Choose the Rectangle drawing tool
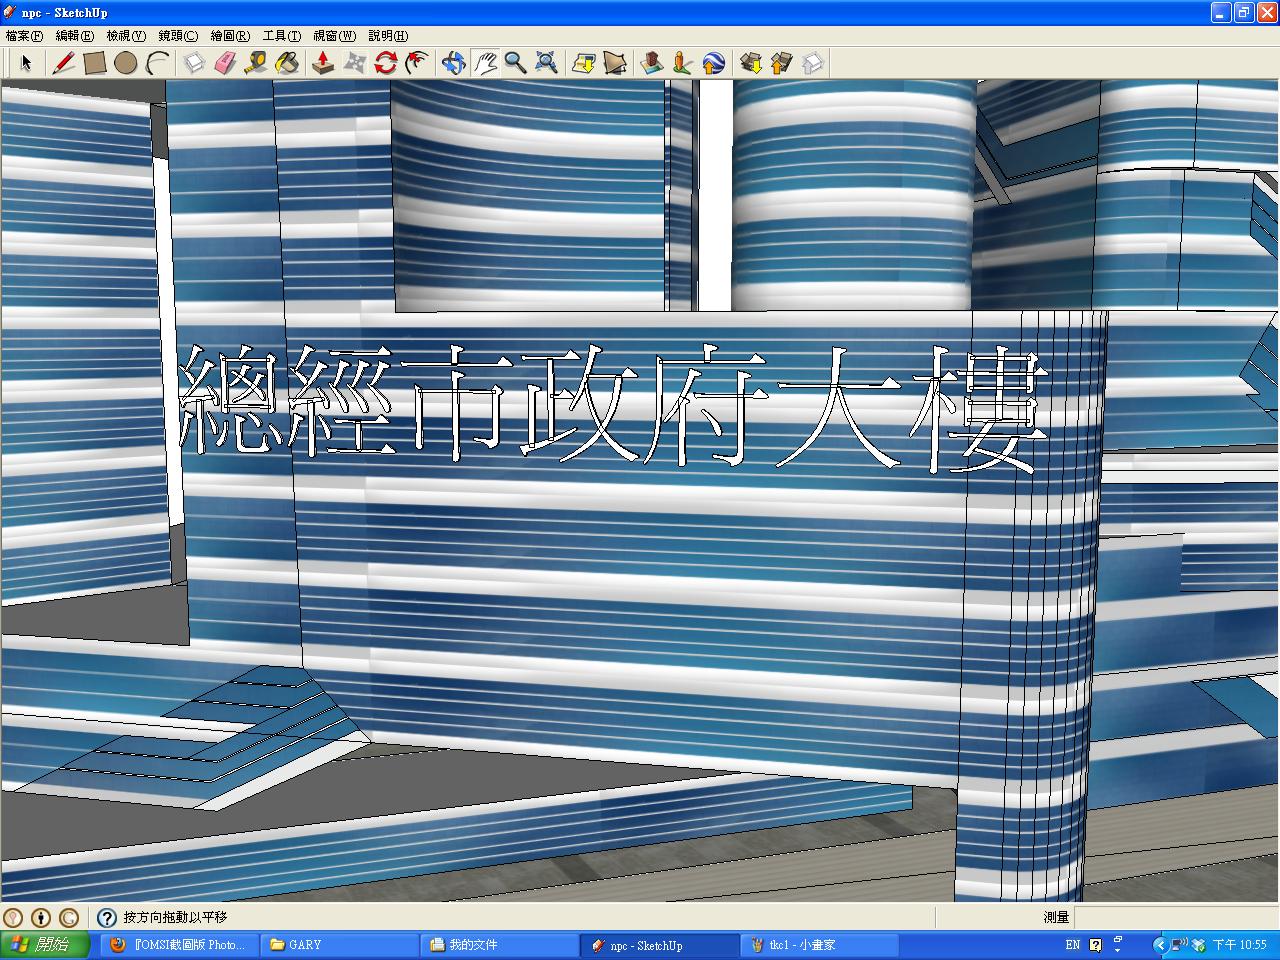Image resolution: width=1280 pixels, height=960 pixels. 95,64
